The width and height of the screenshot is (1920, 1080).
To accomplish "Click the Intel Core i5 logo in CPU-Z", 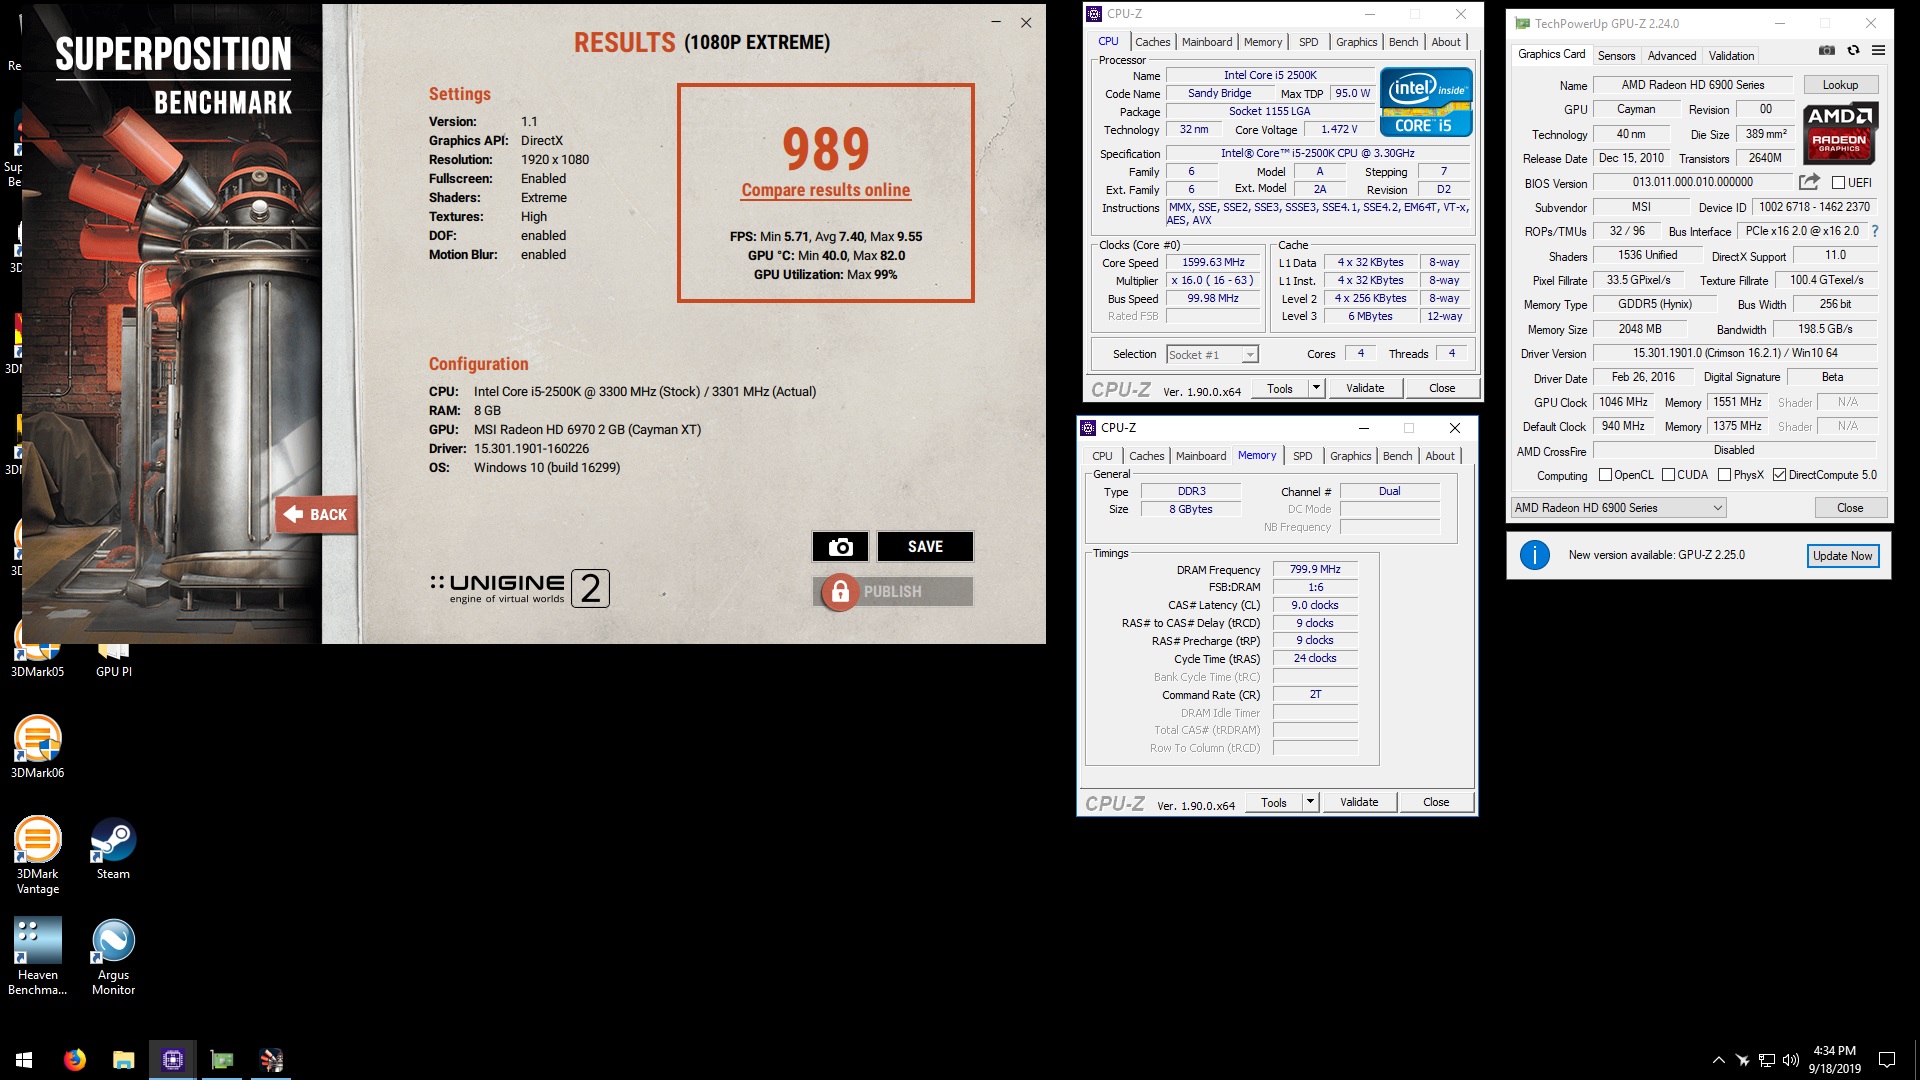I will (1426, 102).
